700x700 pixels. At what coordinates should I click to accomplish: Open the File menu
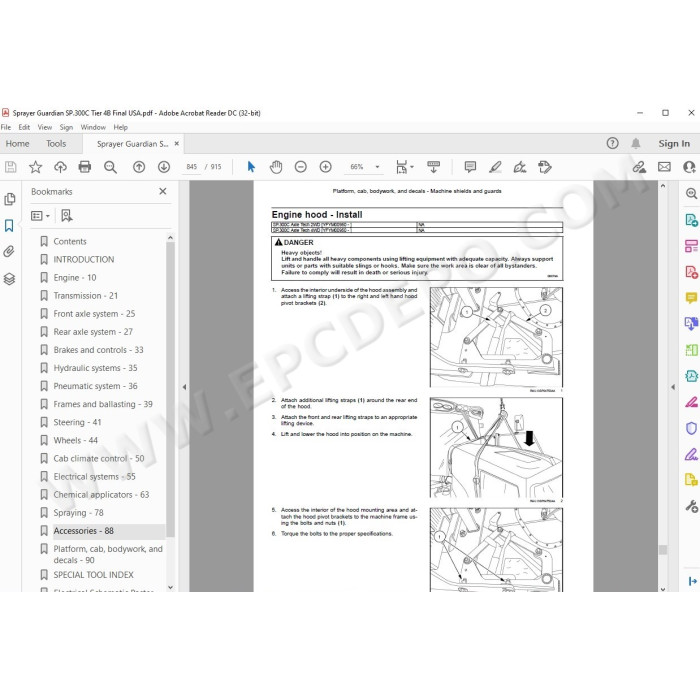[6, 127]
